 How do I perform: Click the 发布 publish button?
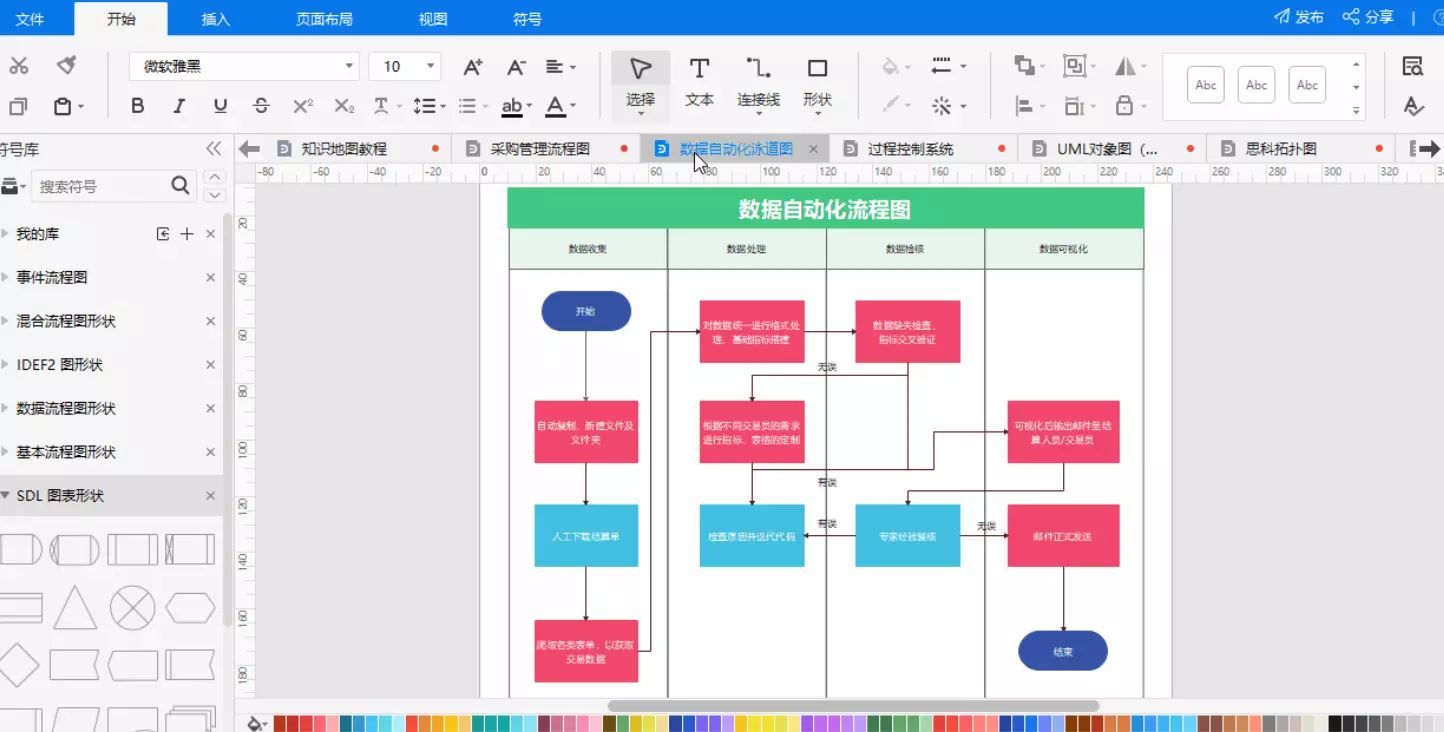[1298, 17]
